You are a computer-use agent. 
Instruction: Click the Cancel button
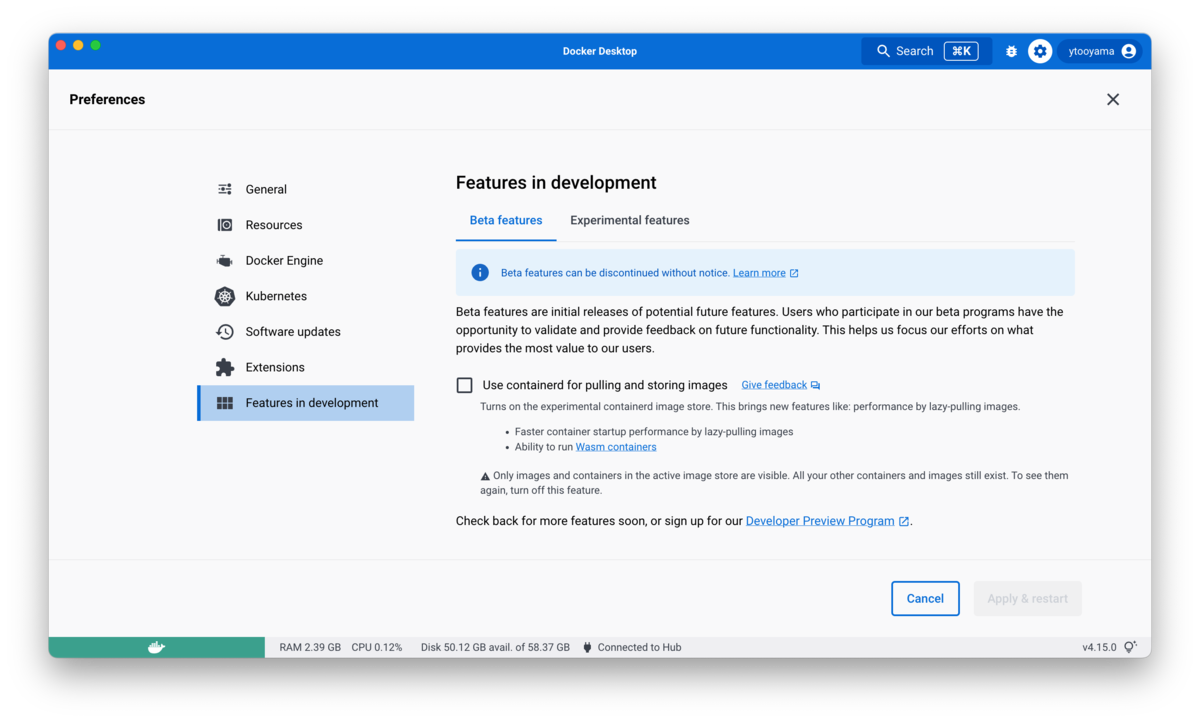point(925,599)
